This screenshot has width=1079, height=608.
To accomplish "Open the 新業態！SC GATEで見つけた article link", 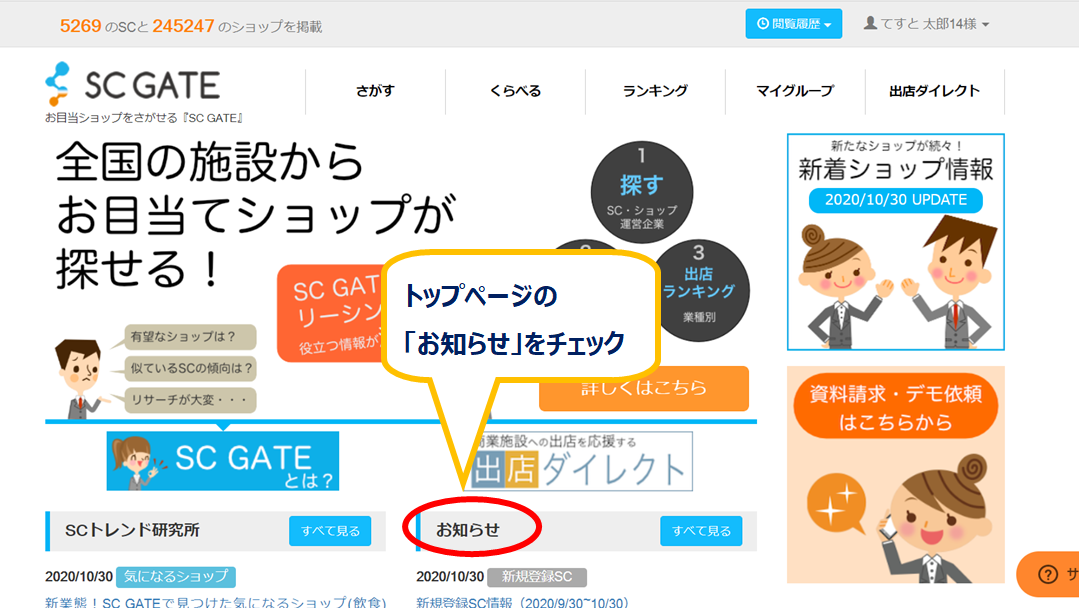I will click(x=215, y=602).
